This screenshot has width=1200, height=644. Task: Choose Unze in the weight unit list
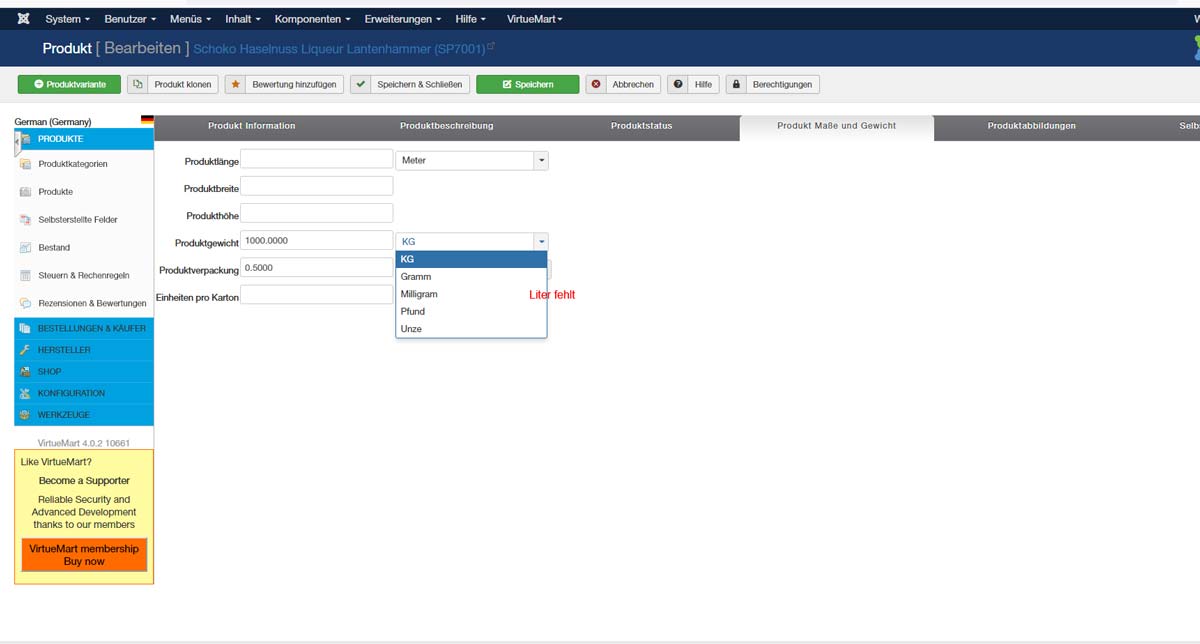point(411,329)
